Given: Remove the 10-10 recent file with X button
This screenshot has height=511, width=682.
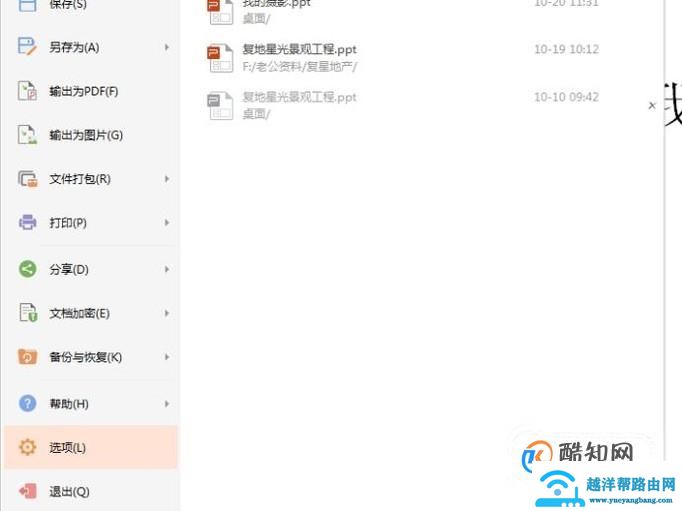Looking at the screenshot, I should coord(652,105).
